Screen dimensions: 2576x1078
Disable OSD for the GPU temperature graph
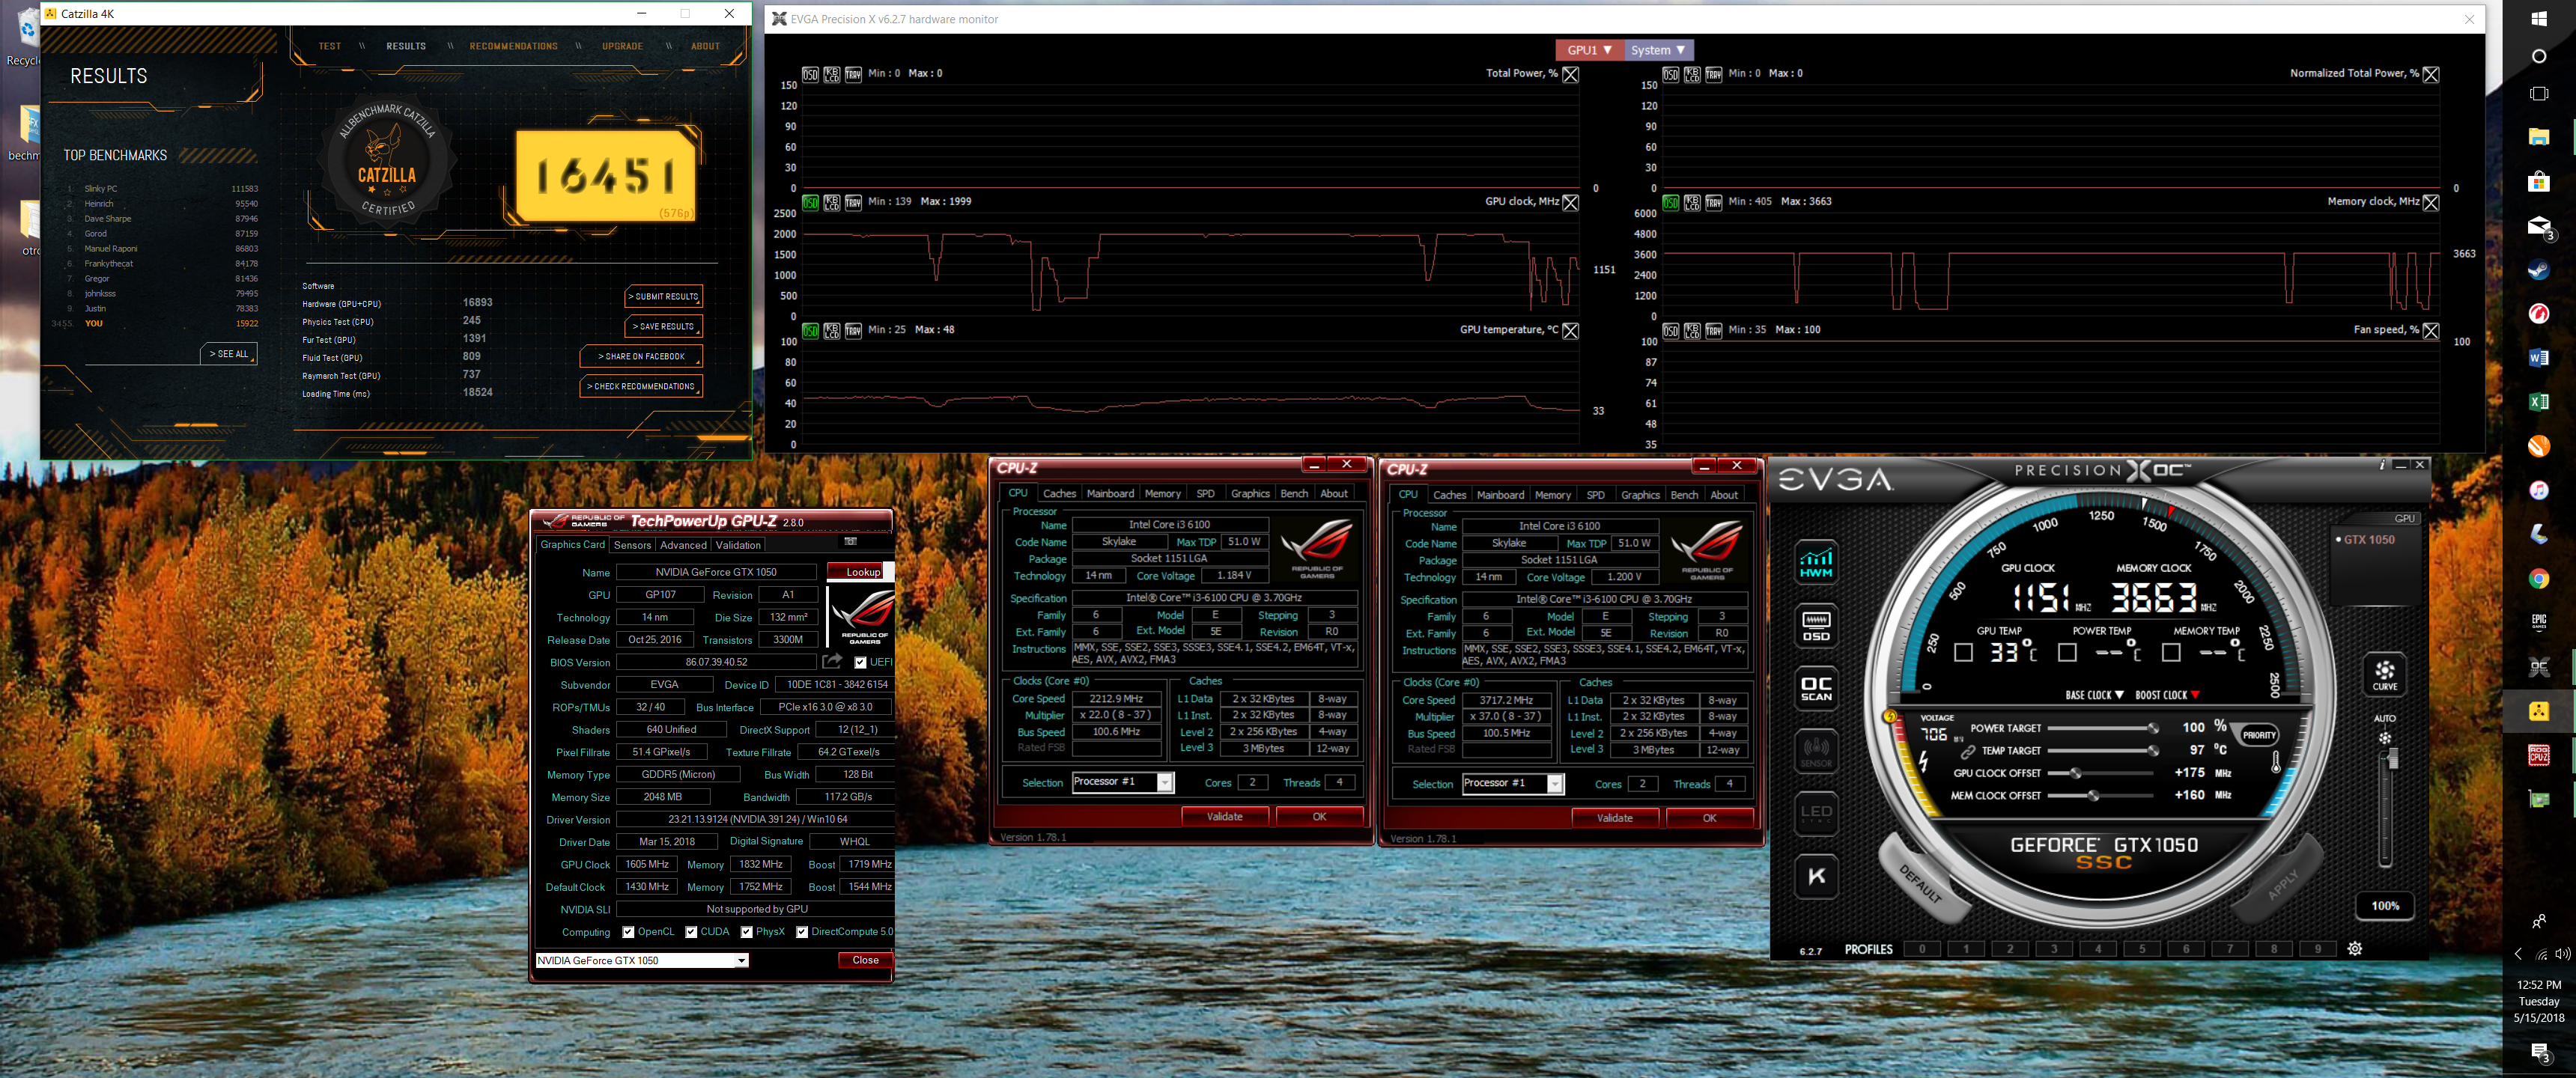pyautogui.click(x=810, y=330)
